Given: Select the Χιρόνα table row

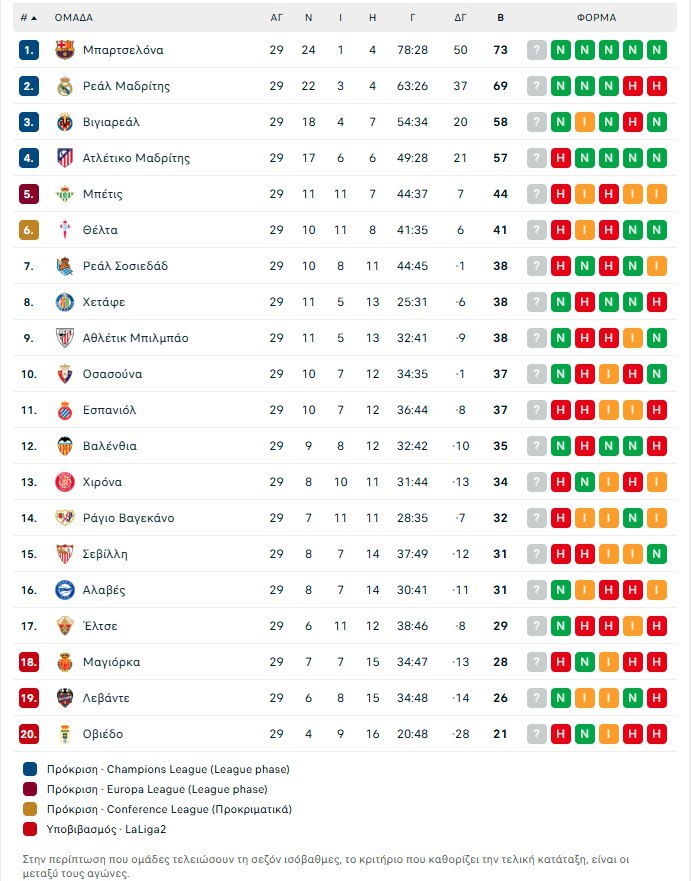Looking at the screenshot, I should [x=300, y=482].
